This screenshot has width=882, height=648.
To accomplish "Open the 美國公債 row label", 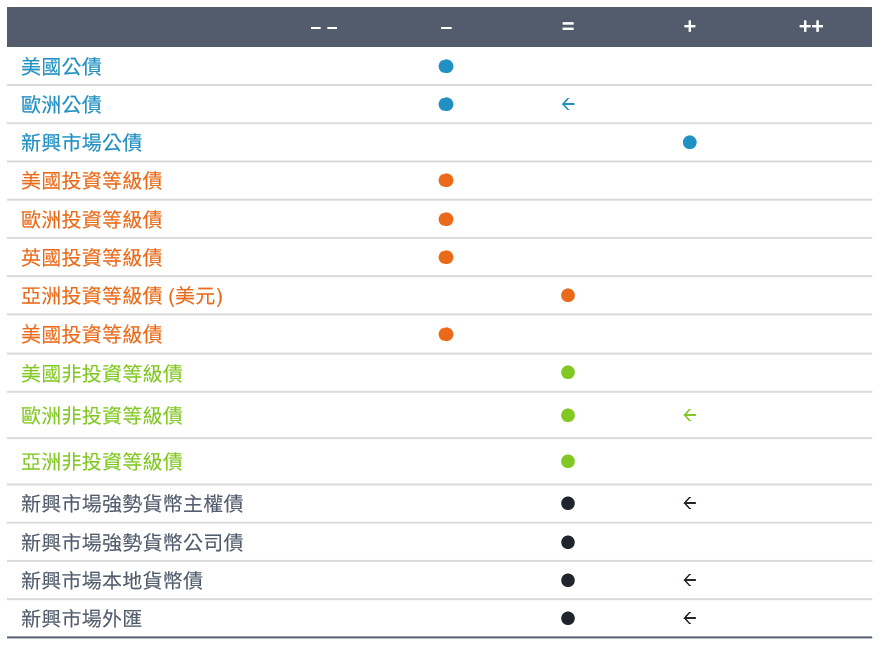I will tap(61, 67).
